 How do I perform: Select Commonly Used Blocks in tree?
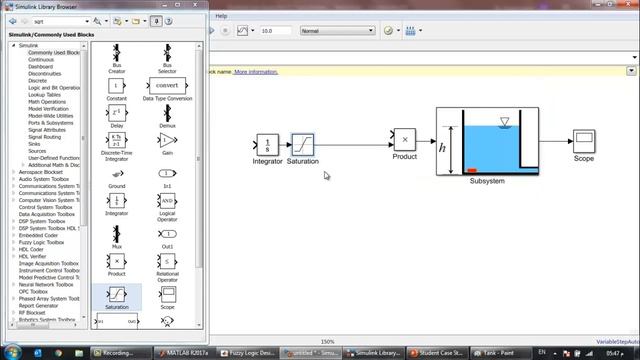[x=53, y=53]
